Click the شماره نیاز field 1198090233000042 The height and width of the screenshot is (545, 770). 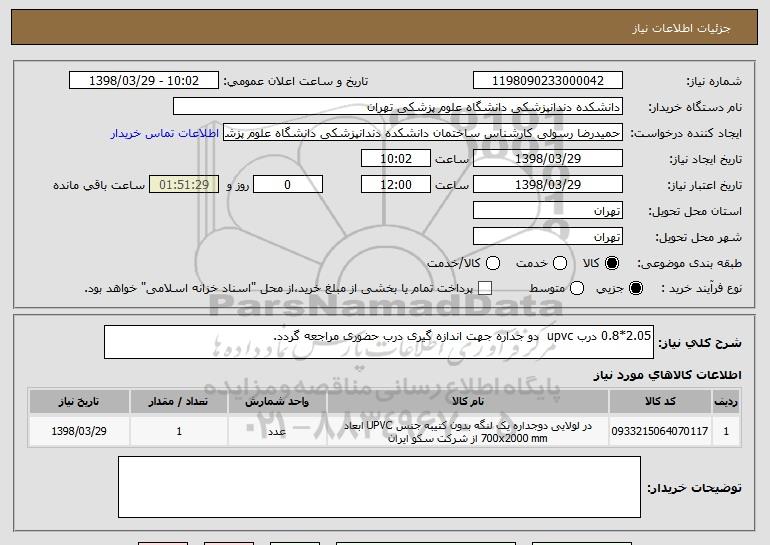(548, 81)
